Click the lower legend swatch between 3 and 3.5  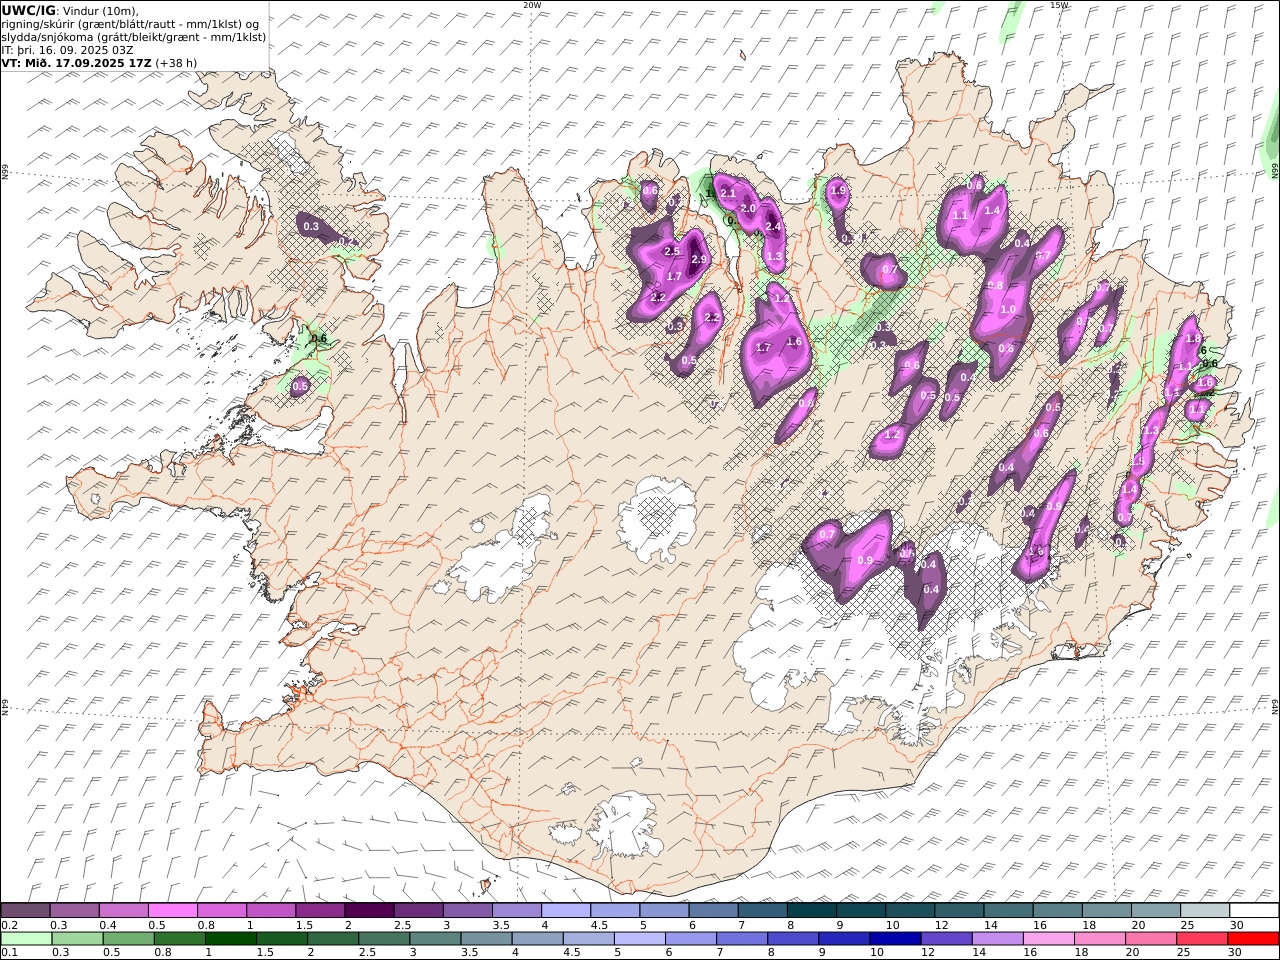pyautogui.click(x=435, y=939)
